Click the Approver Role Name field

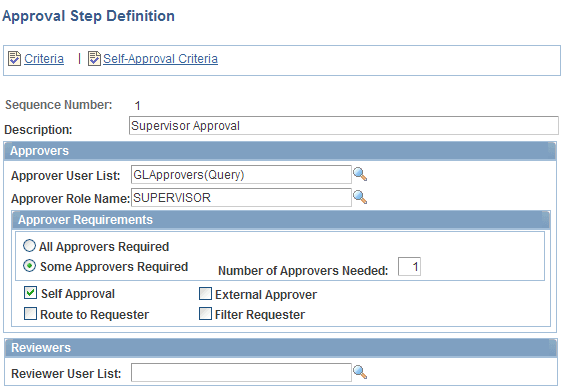pos(241,197)
